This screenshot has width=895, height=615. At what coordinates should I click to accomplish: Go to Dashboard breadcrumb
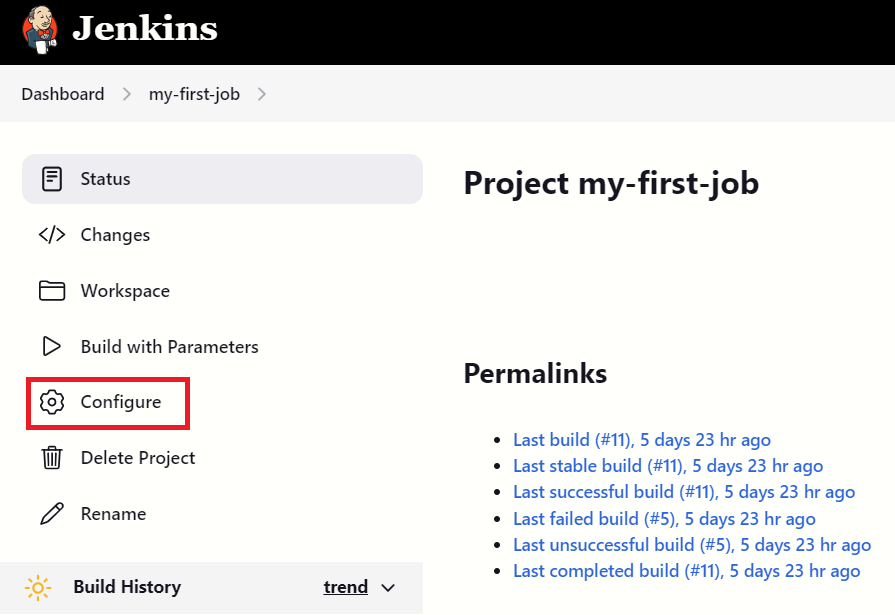pyautogui.click(x=63, y=94)
